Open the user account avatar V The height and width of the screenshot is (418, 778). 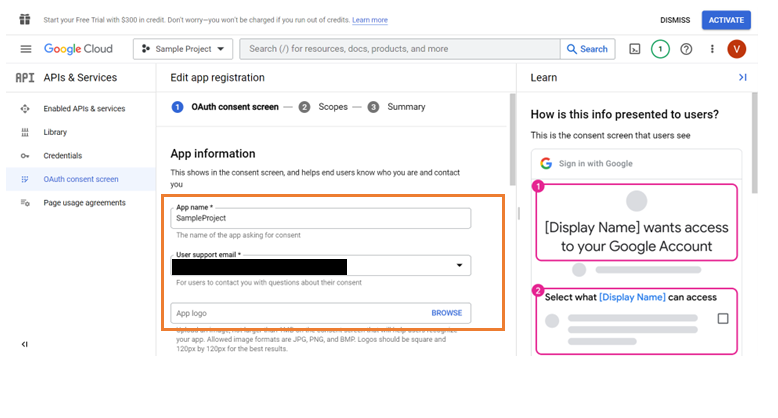[x=737, y=49]
